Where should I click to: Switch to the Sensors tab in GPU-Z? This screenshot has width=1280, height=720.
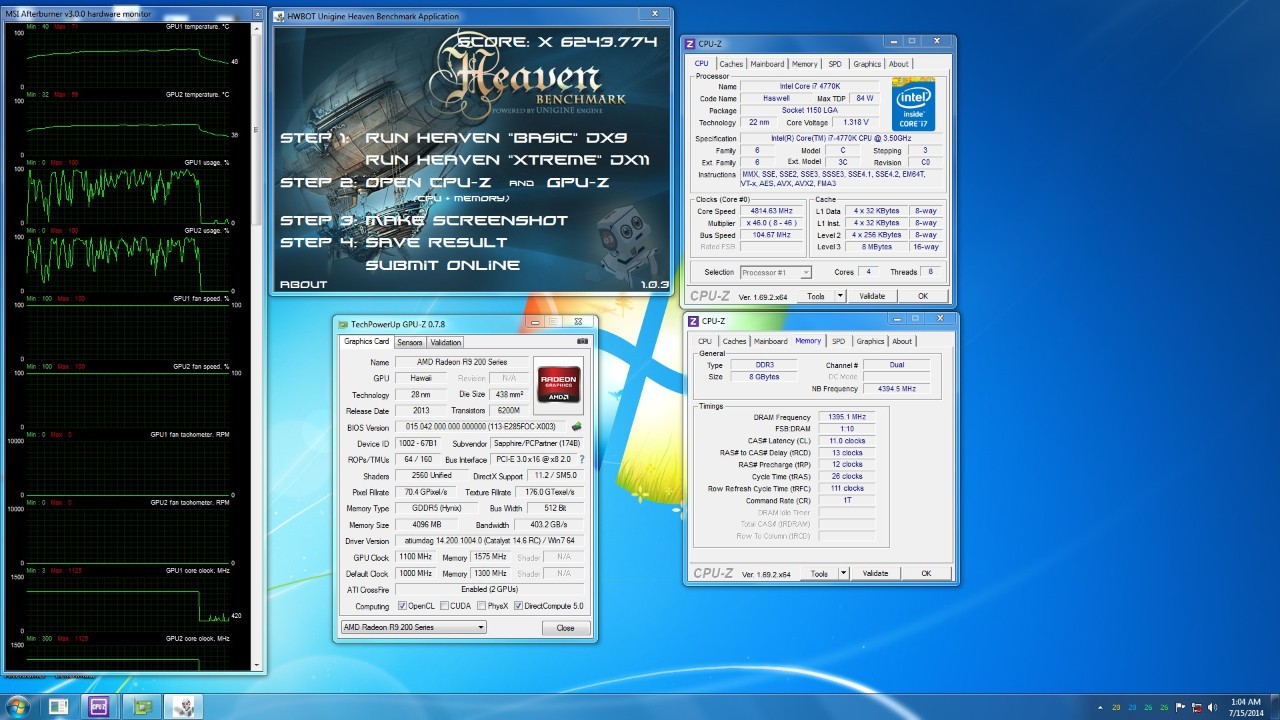(410, 342)
